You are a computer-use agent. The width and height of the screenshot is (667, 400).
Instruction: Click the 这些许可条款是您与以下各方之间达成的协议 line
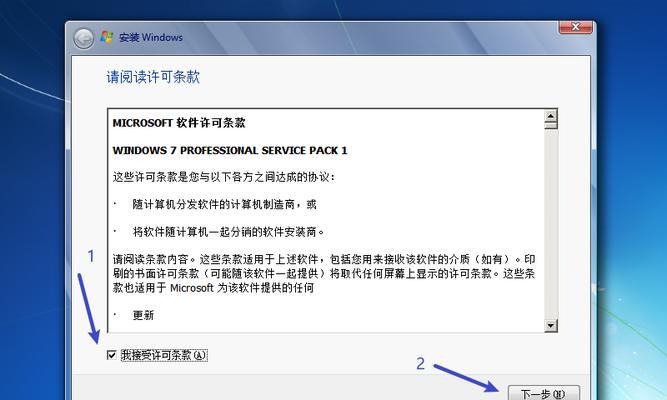(224, 177)
